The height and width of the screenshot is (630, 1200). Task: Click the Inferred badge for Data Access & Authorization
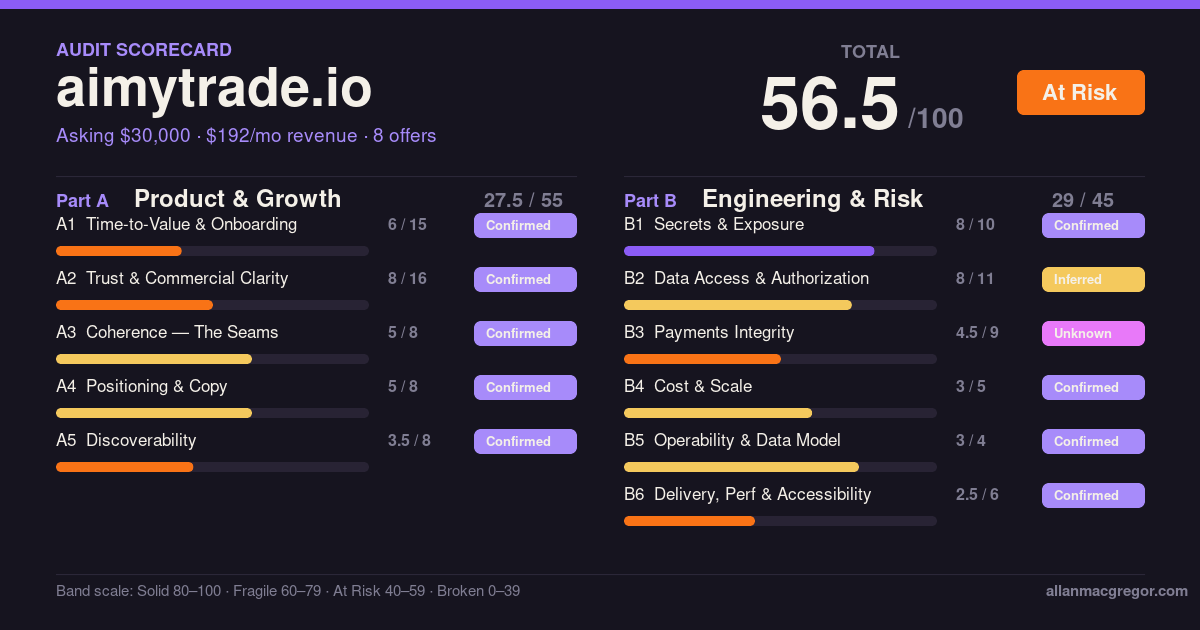(1093, 279)
